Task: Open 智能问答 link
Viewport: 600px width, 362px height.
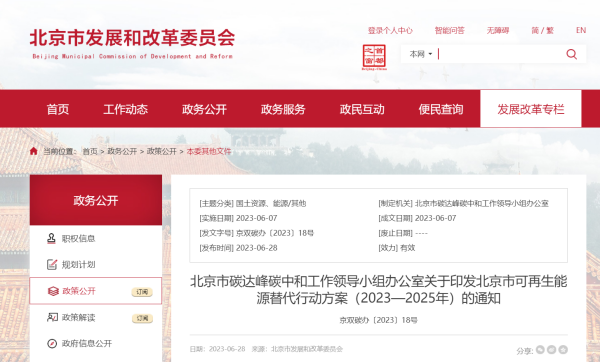Action: [450, 30]
